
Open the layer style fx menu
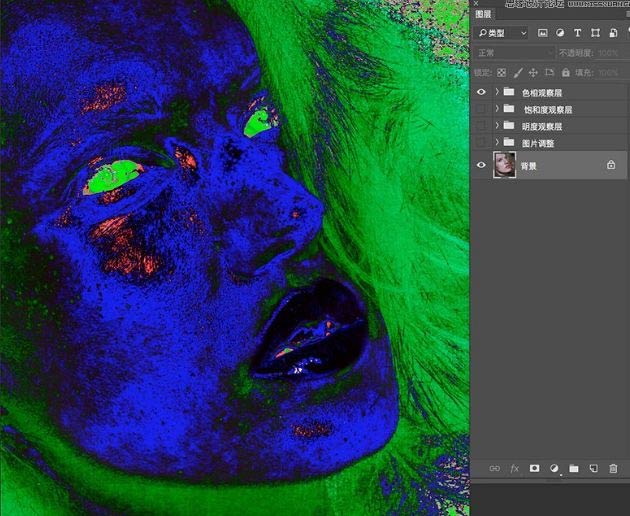tap(515, 468)
